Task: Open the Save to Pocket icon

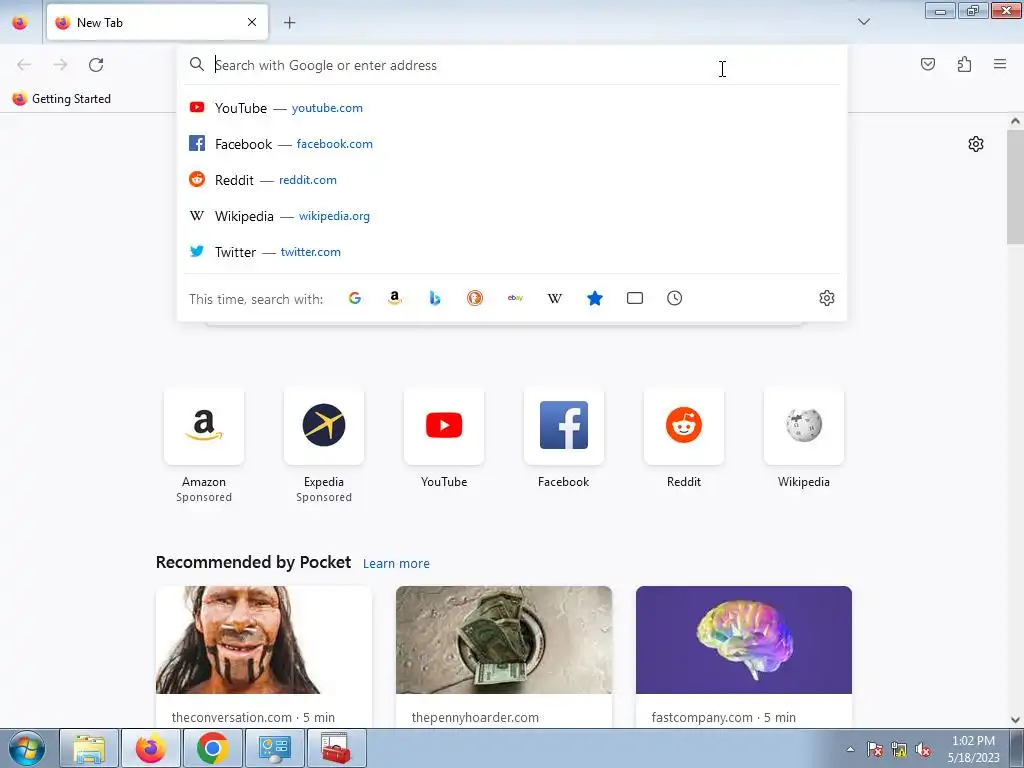Action: [x=927, y=64]
